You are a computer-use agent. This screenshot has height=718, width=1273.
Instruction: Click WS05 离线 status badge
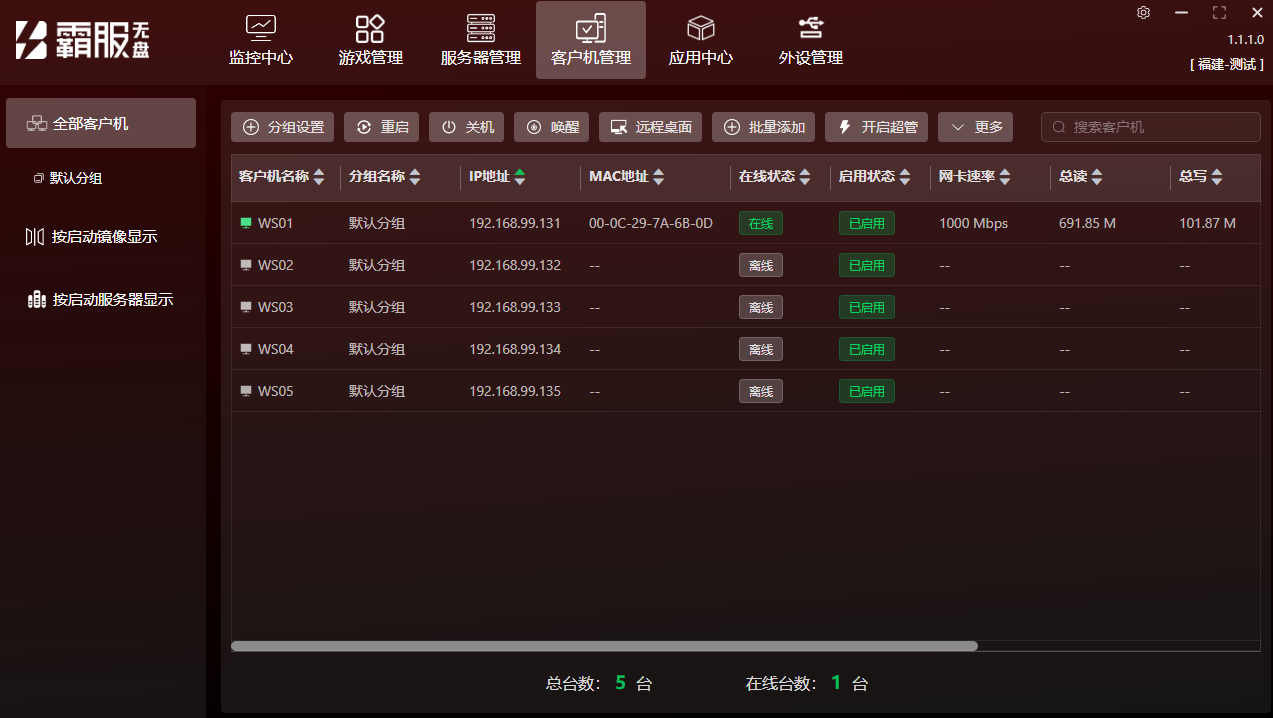[x=761, y=391]
